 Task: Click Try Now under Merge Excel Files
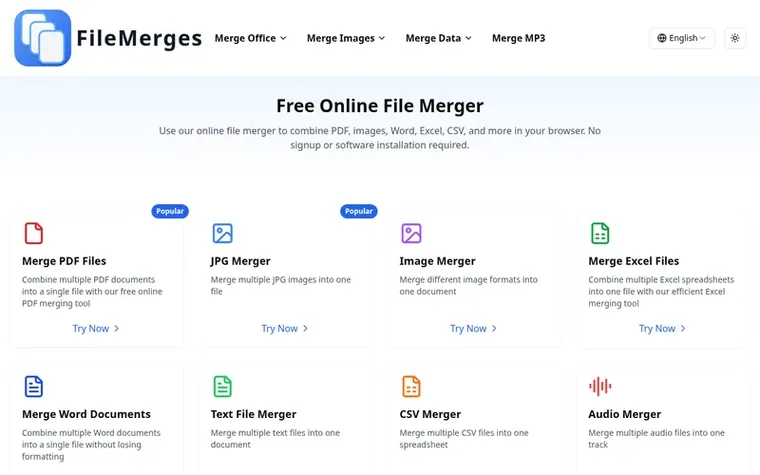click(663, 329)
